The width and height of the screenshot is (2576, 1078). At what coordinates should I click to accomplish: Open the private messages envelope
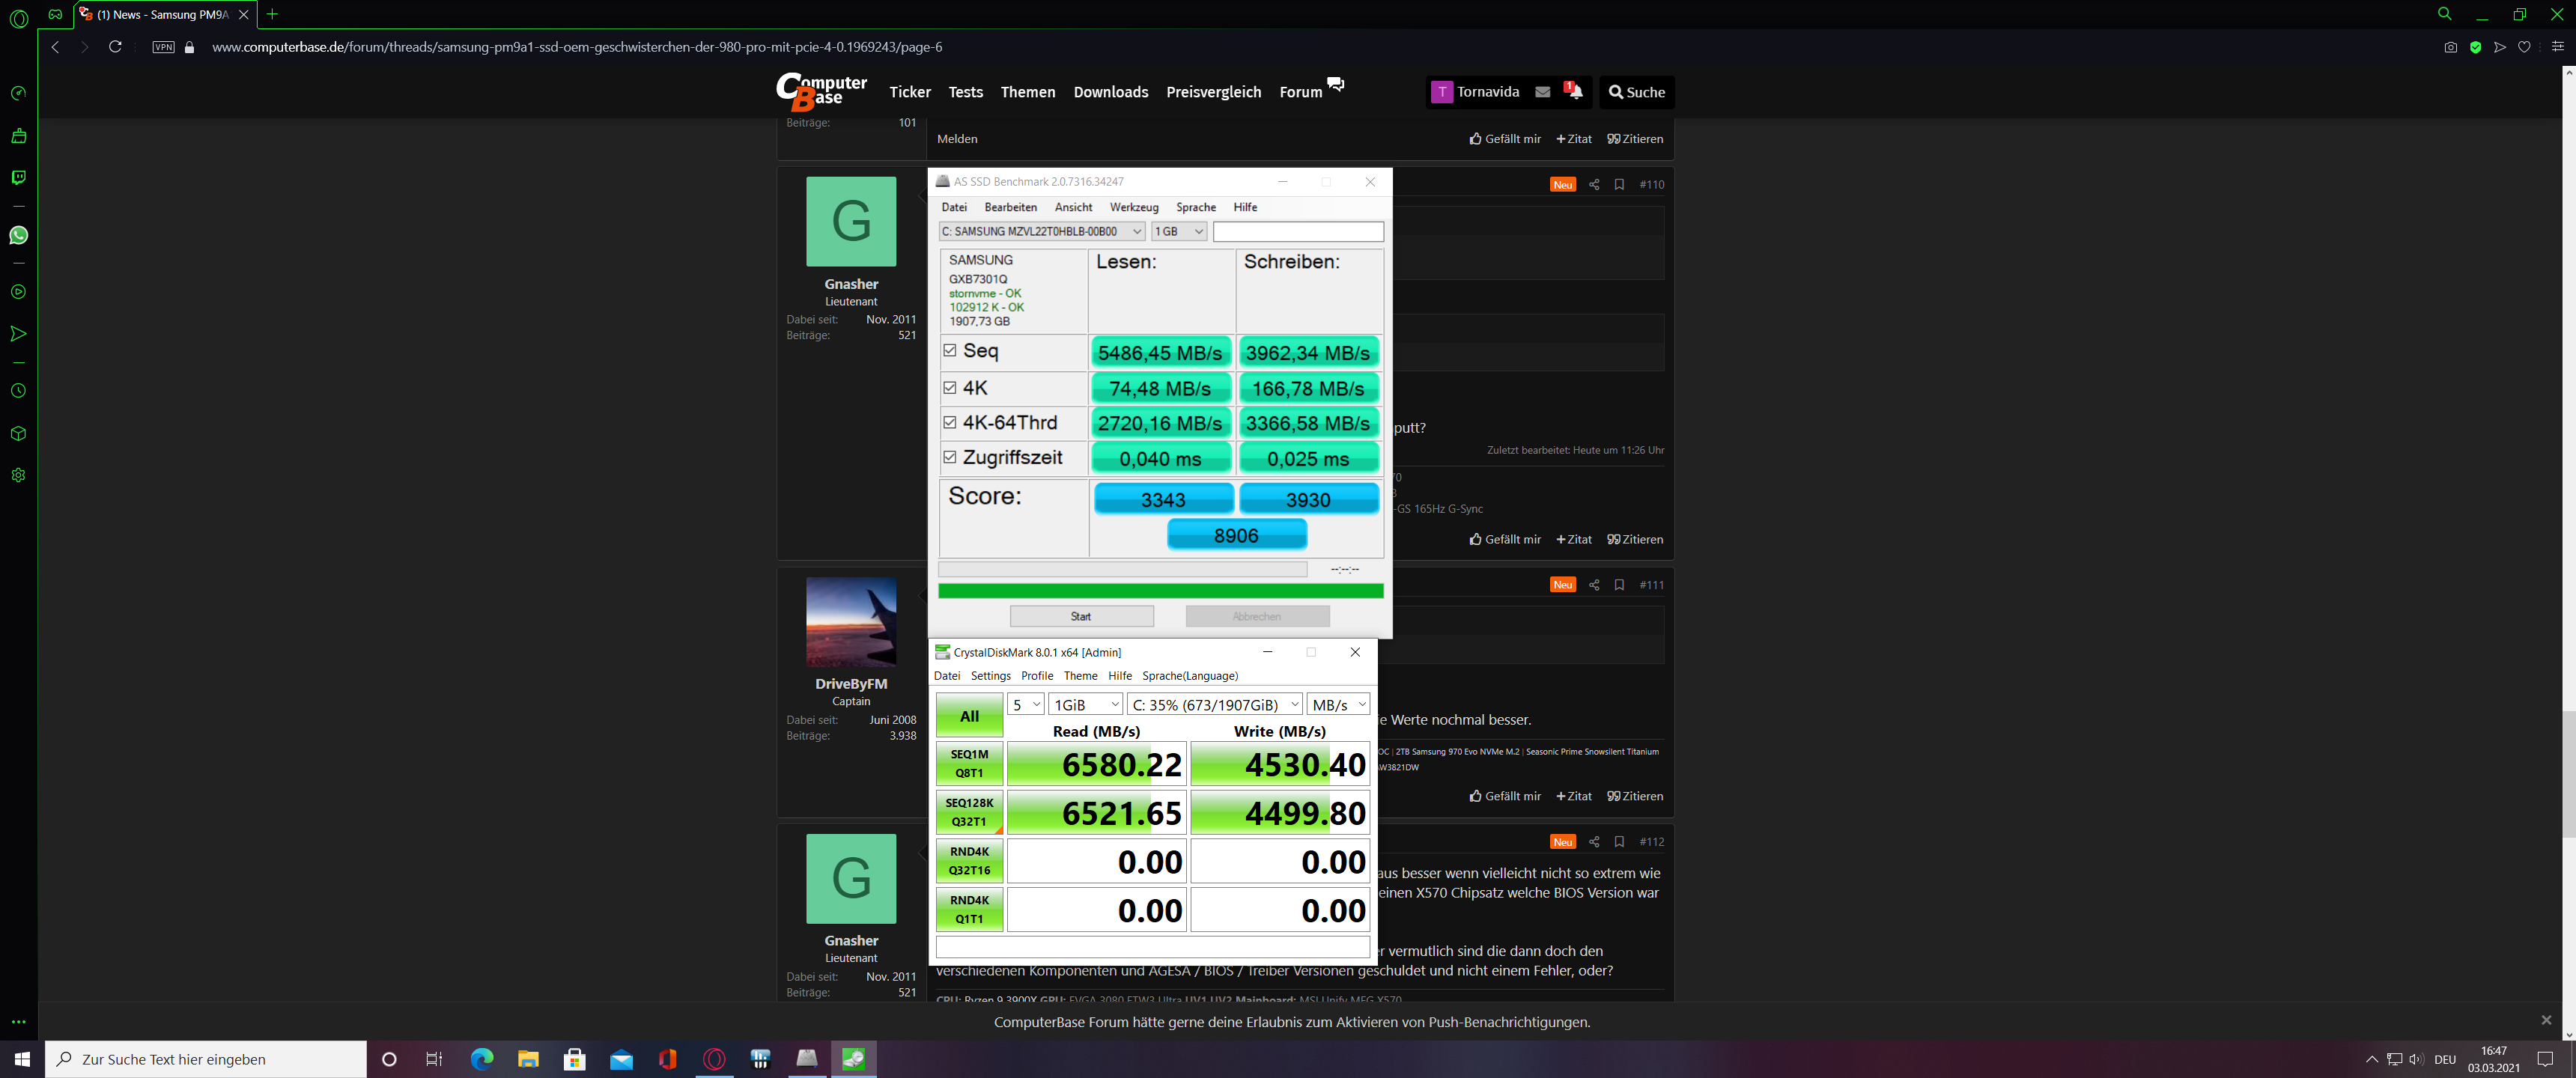1542,92
